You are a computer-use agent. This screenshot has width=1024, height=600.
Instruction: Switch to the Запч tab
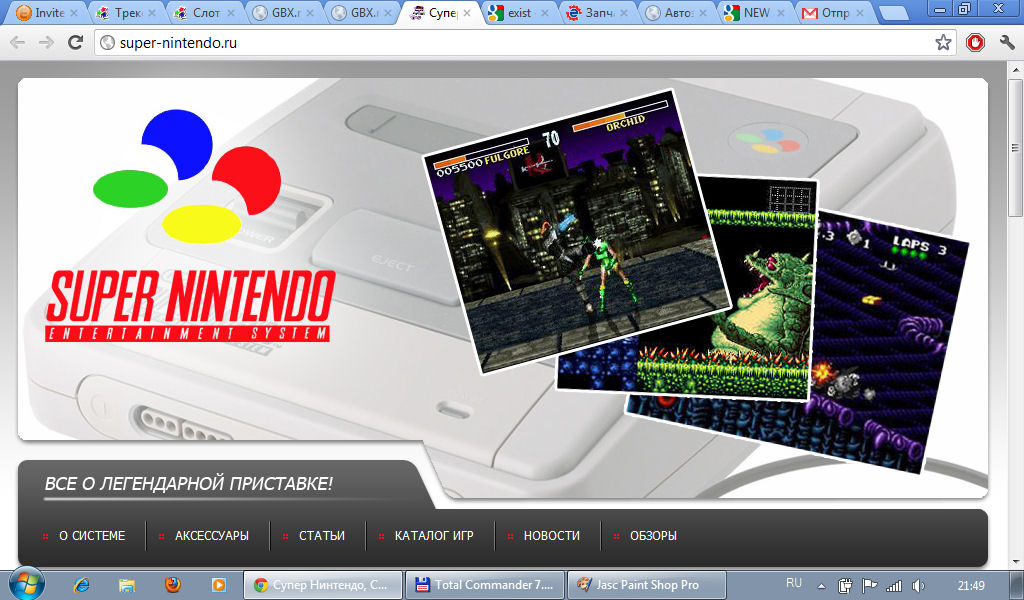coord(598,13)
